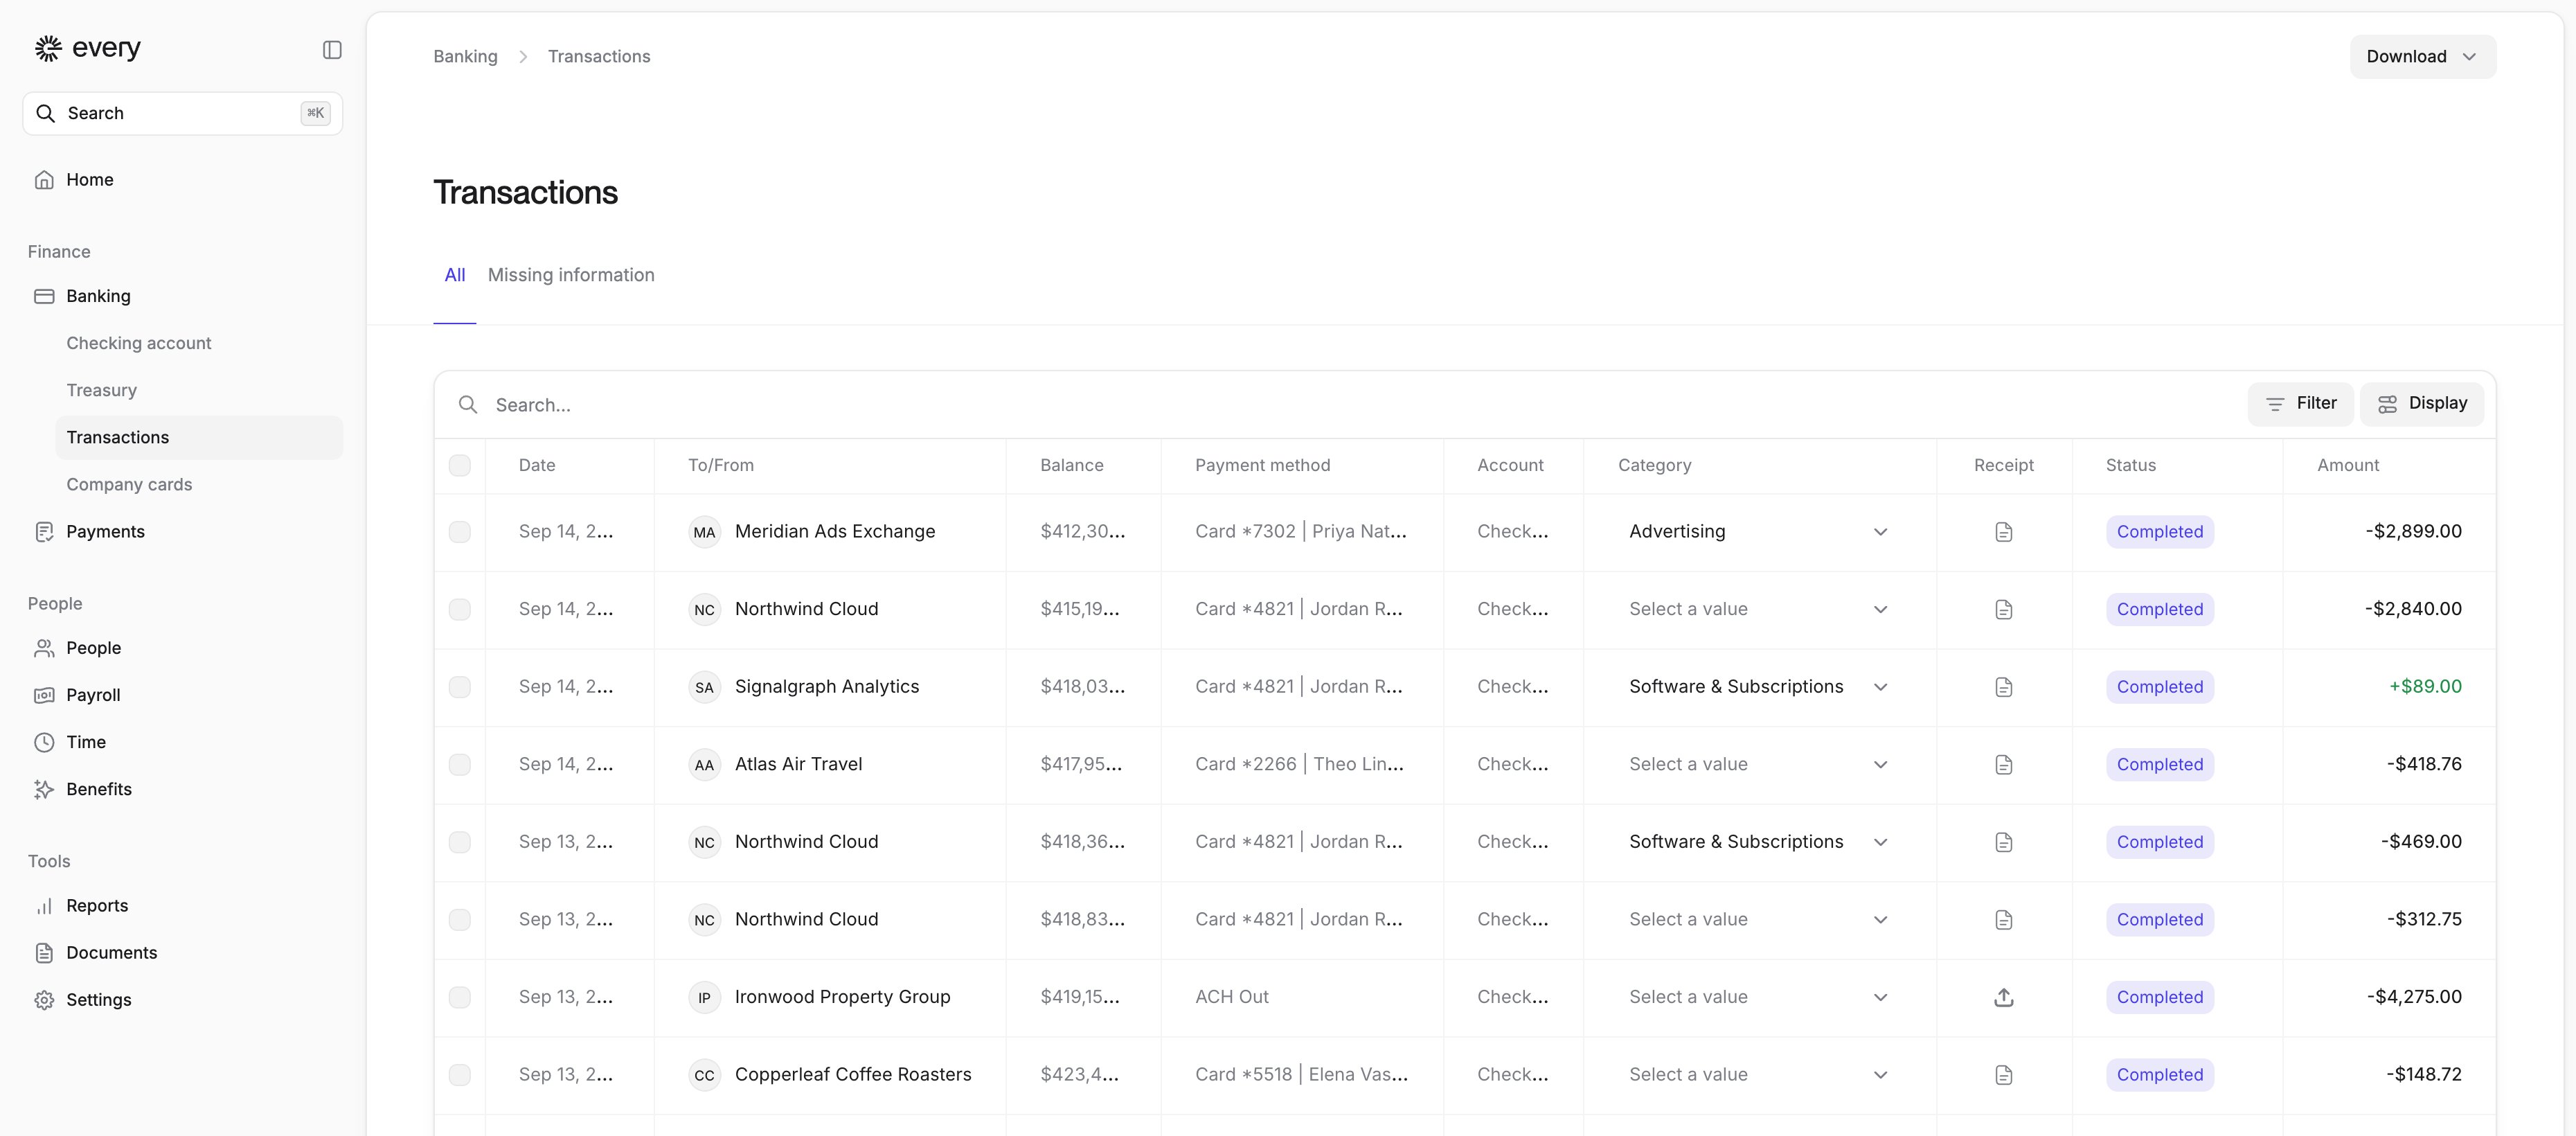The height and width of the screenshot is (1136, 2576).
Task: Go to Banking breadcrumb link
Action: [465, 57]
